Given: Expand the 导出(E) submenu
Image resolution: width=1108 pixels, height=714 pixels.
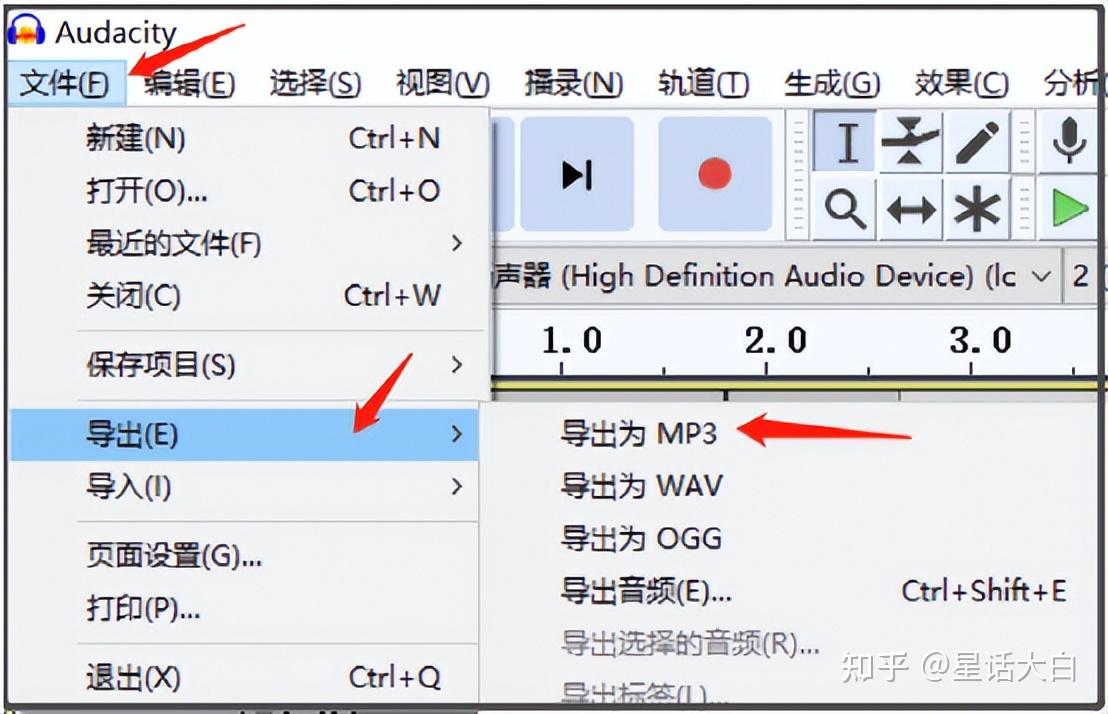Looking at the screenshot, I should (244, 434).
